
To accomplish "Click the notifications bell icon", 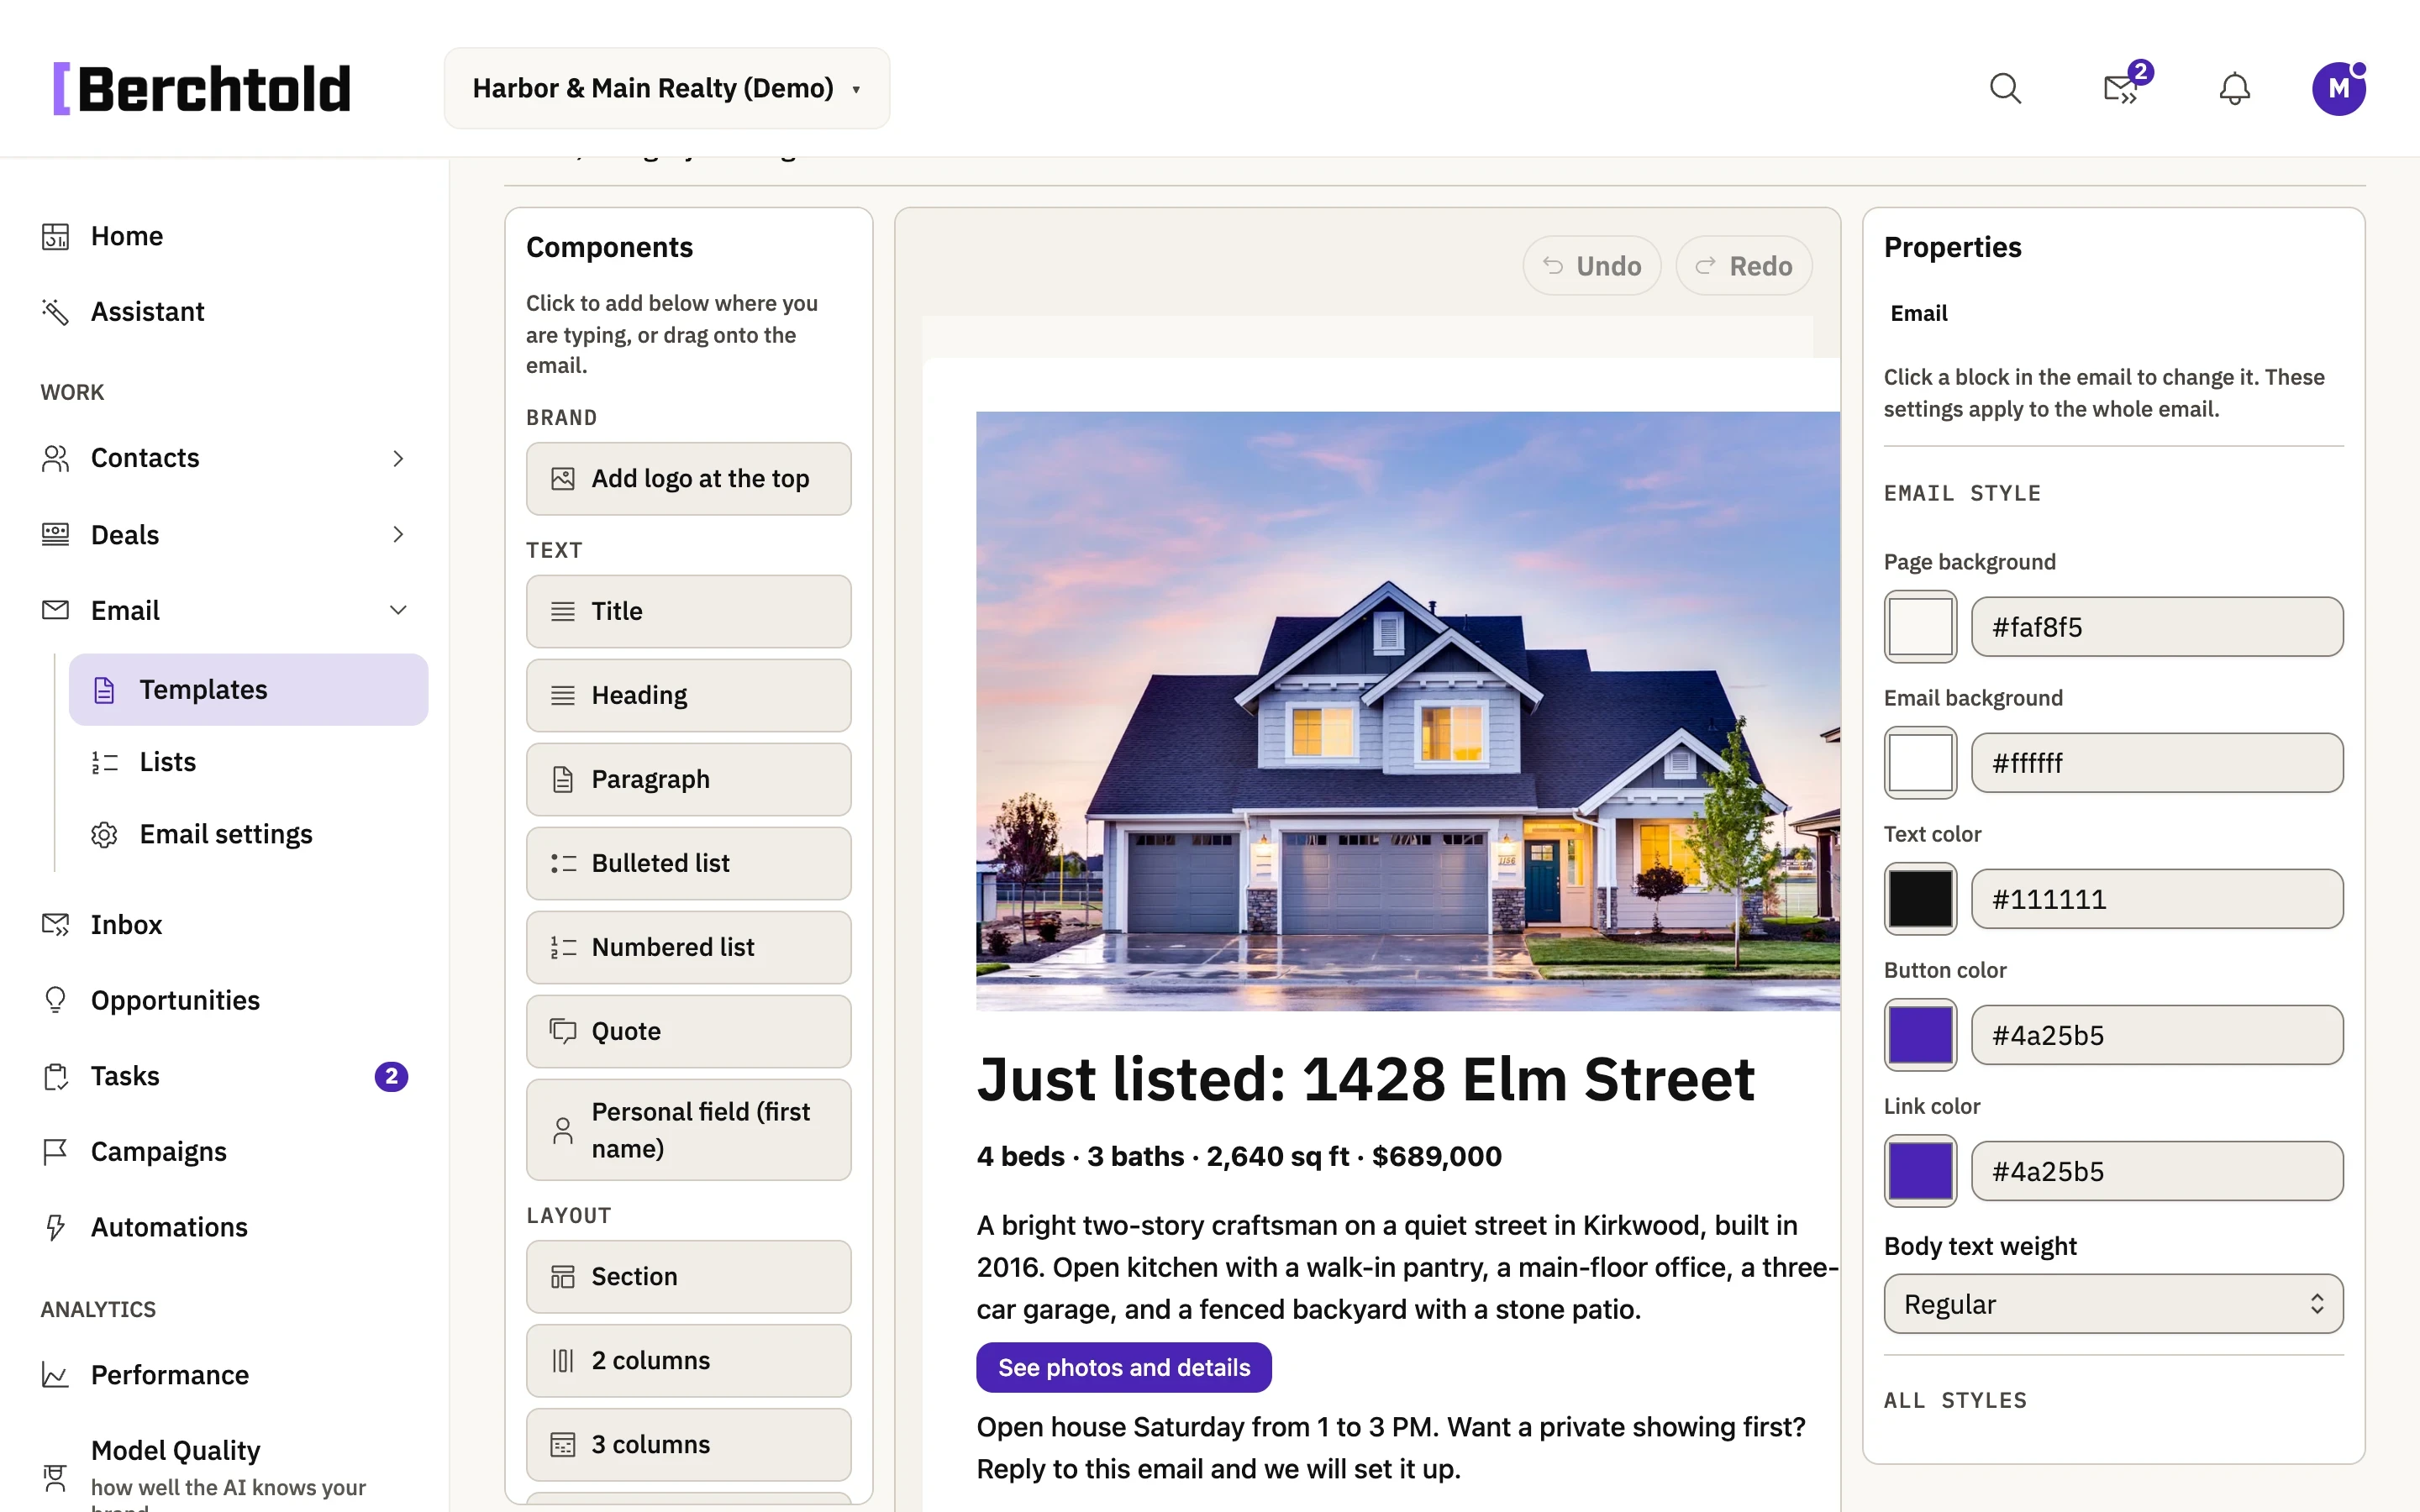I will coord(2235,89).
